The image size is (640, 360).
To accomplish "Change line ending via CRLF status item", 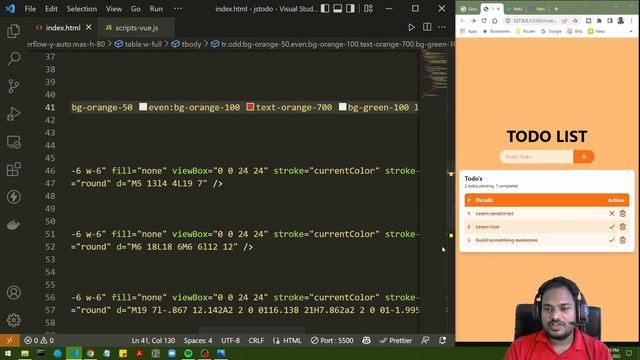I will [256, 340].
